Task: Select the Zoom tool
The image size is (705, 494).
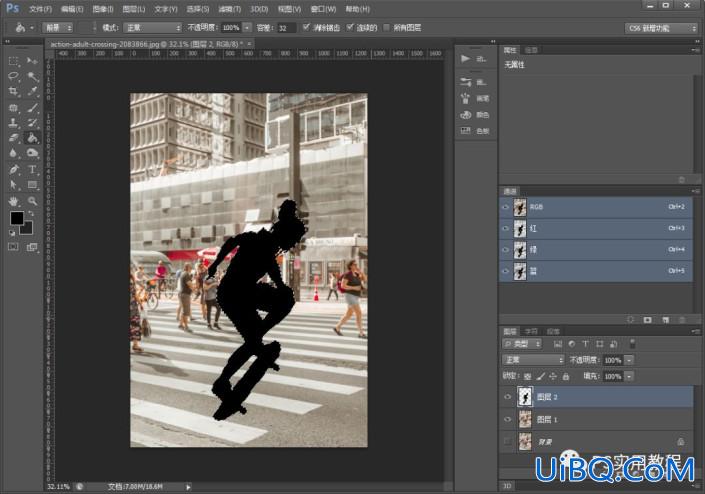Action: (32, 200)
